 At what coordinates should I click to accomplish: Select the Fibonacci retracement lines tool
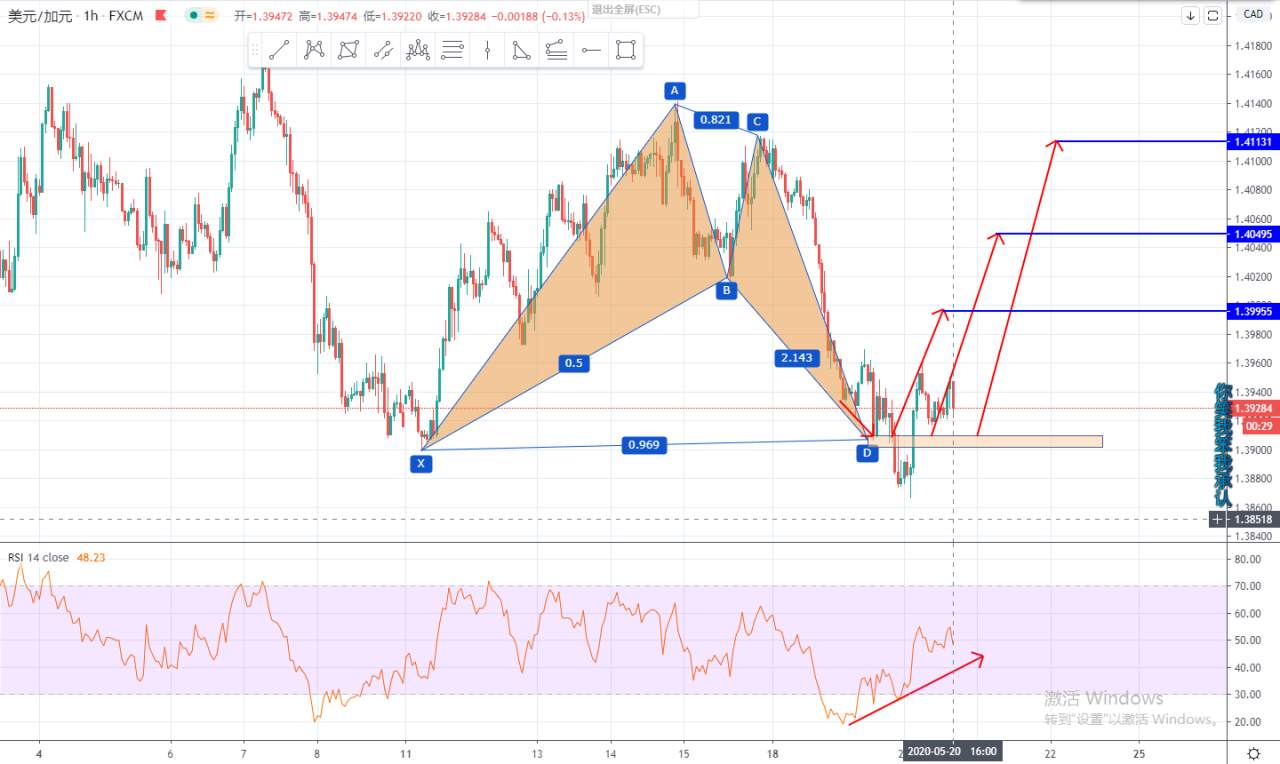pos(452,50)
